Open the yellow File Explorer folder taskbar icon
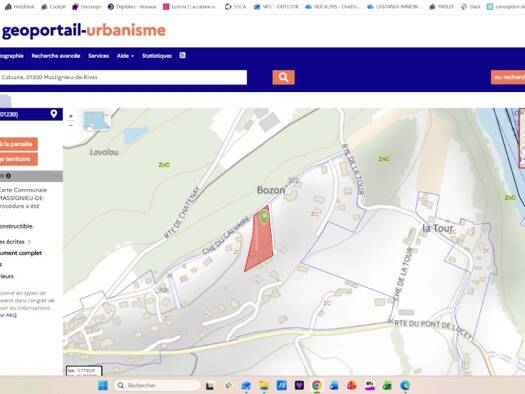This screenshot has height=394, width=525. [264, 385]
